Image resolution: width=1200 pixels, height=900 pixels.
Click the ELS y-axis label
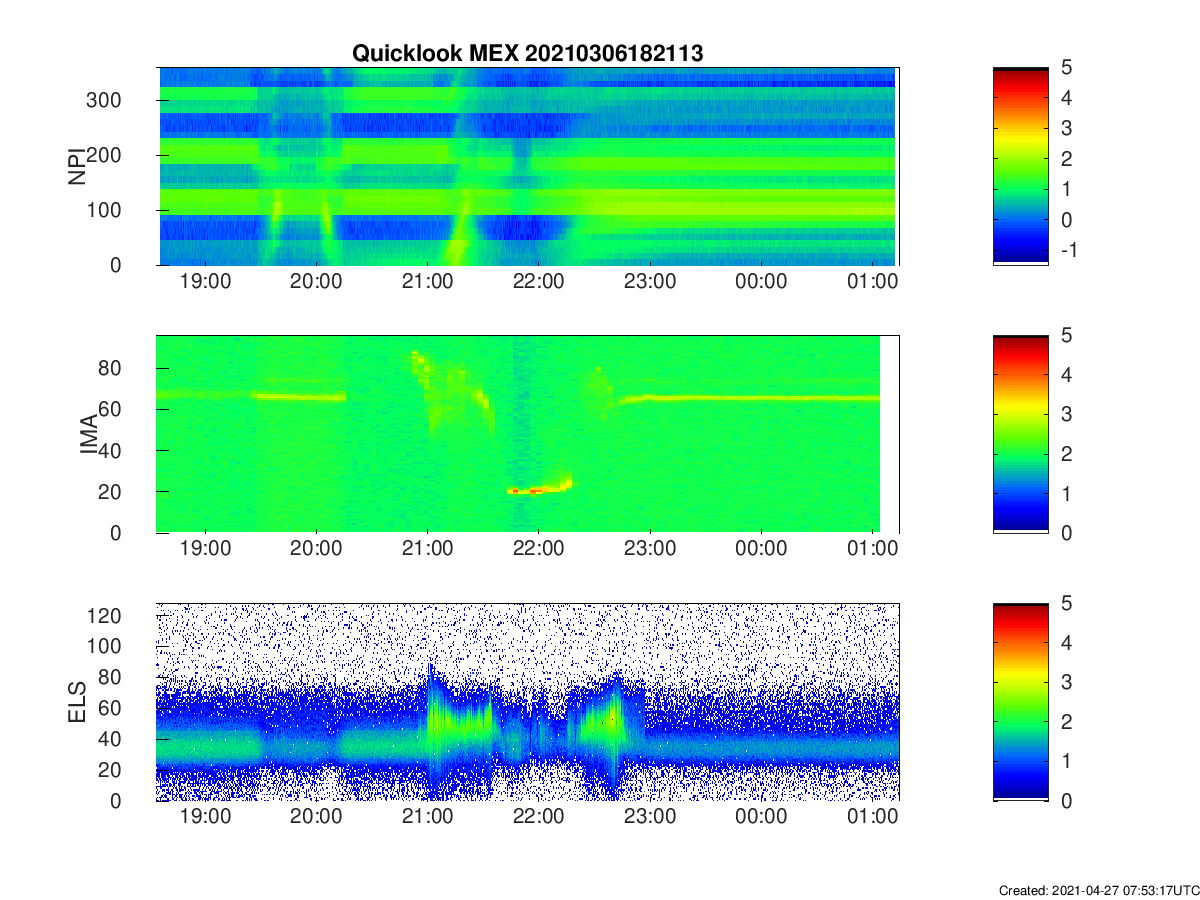coord(76,702)
